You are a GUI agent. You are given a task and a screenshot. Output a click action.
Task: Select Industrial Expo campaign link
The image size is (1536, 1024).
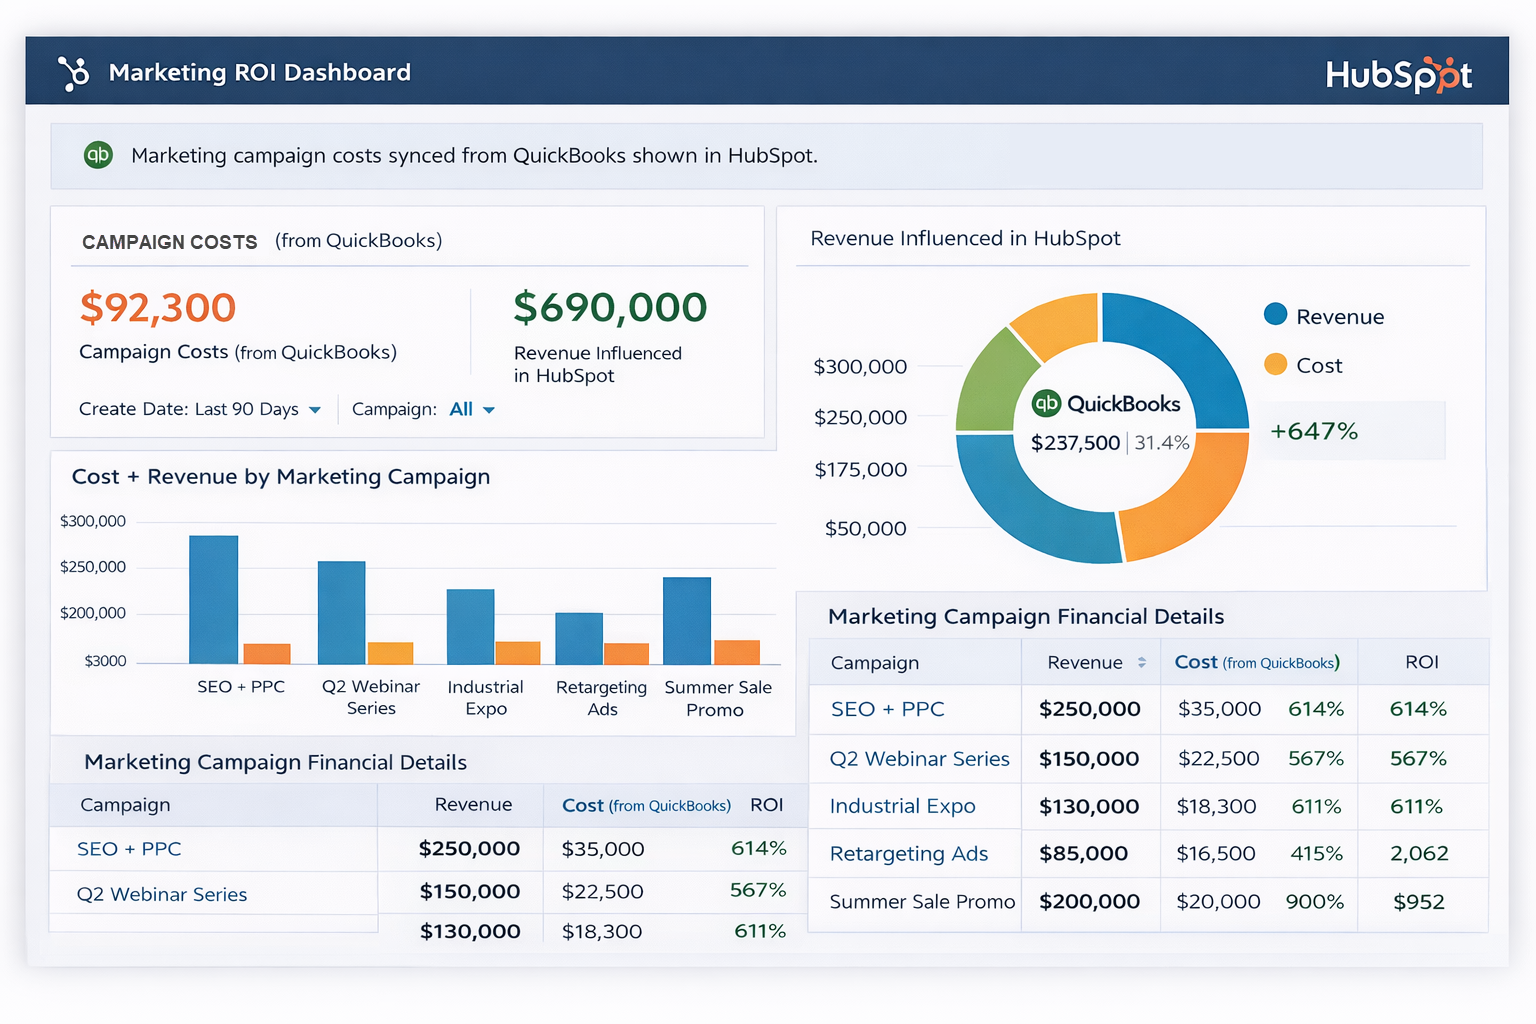click(902, 806)
